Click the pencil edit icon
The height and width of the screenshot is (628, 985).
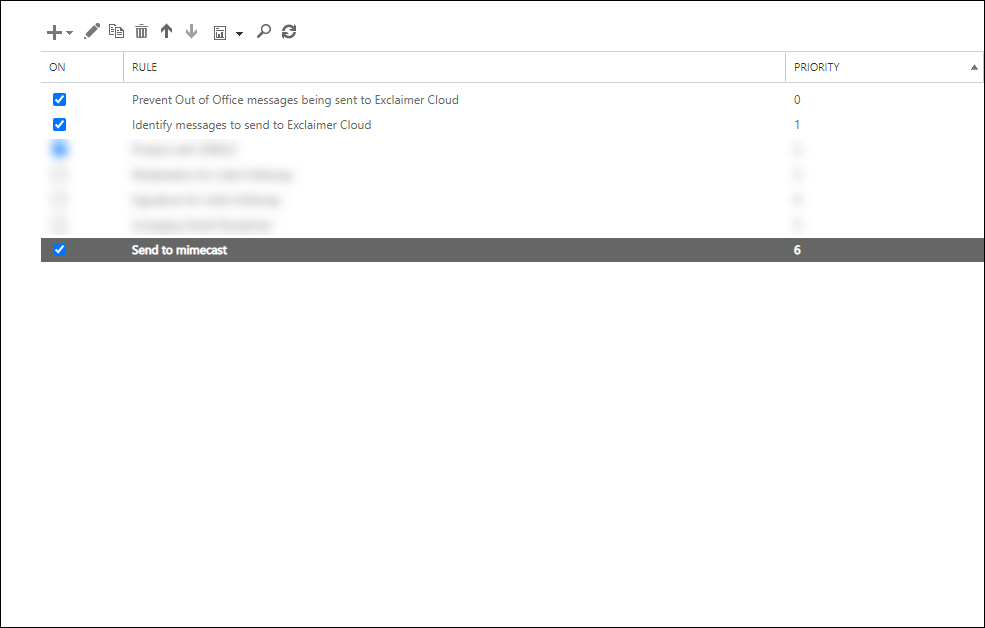(92, 32)
